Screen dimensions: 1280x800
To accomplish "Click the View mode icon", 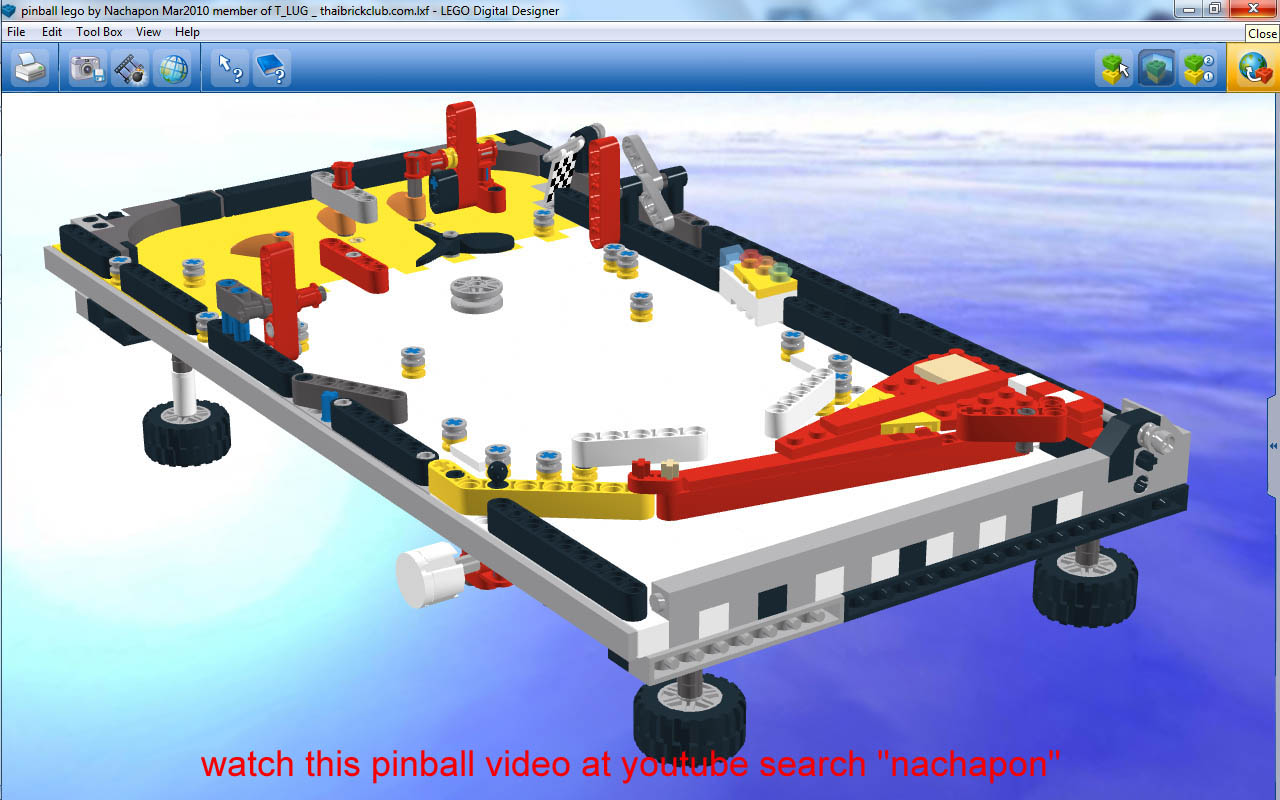I will pos(1157,68).
